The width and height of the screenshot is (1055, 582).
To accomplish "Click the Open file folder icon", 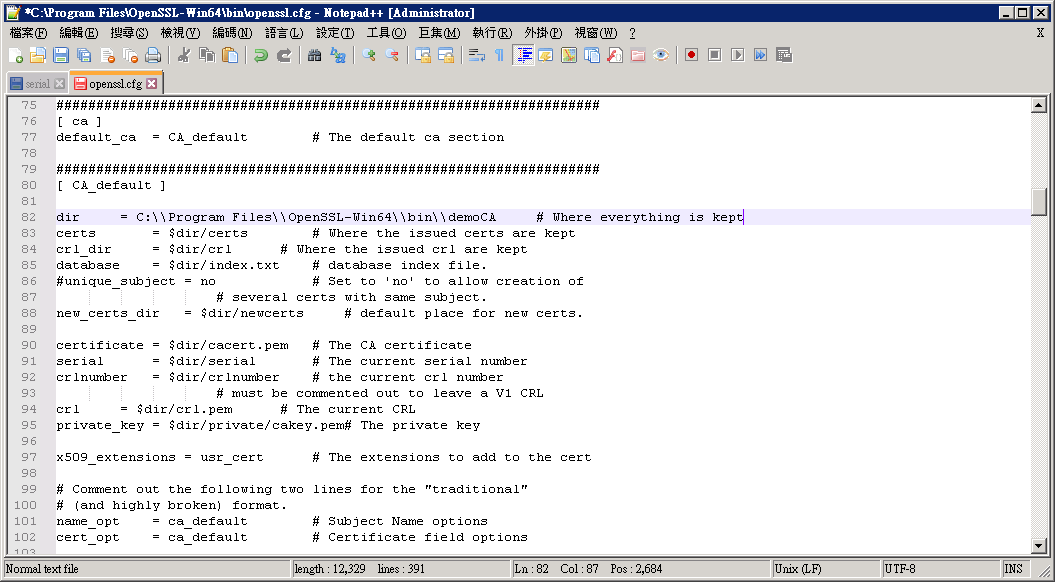I will (x=38, y=56).
